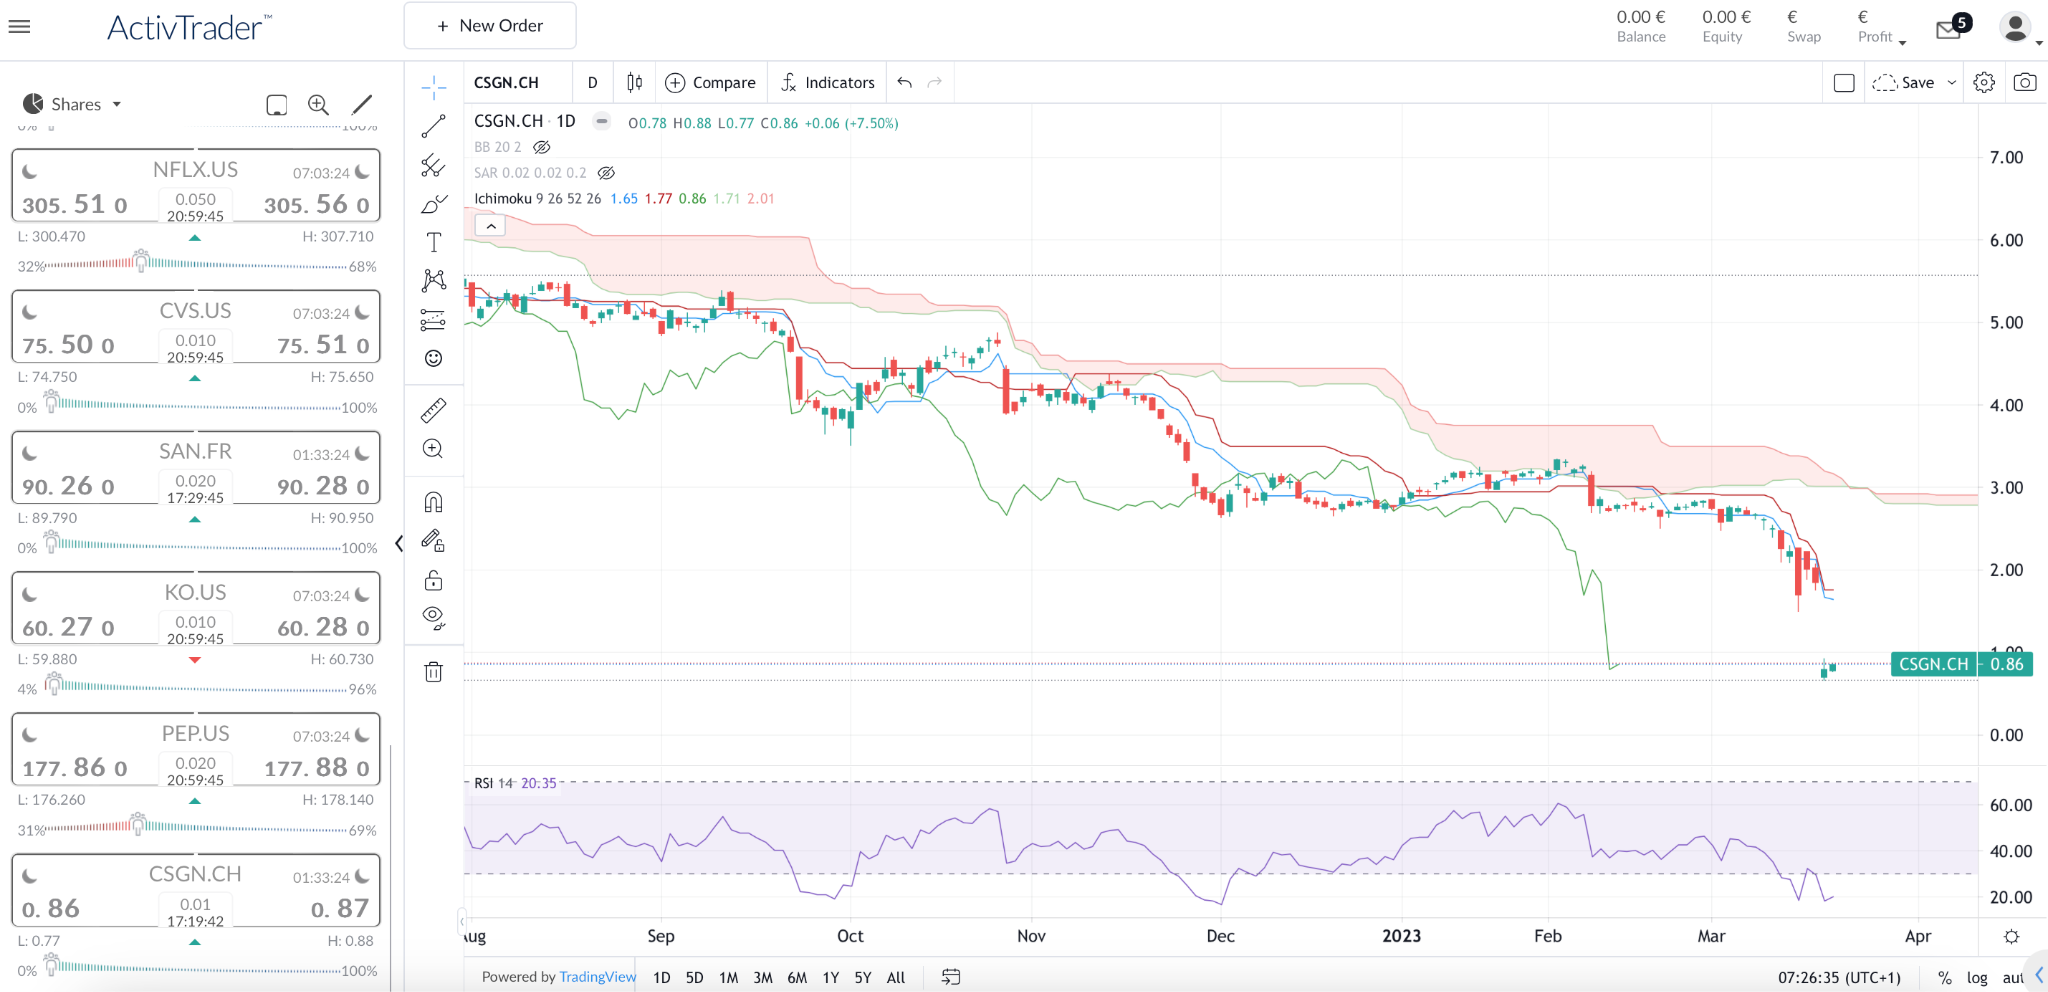Open the mail inbox with 5 notifications
Viewport: 2048px width, 992px height.
[x=1951, y=27]
